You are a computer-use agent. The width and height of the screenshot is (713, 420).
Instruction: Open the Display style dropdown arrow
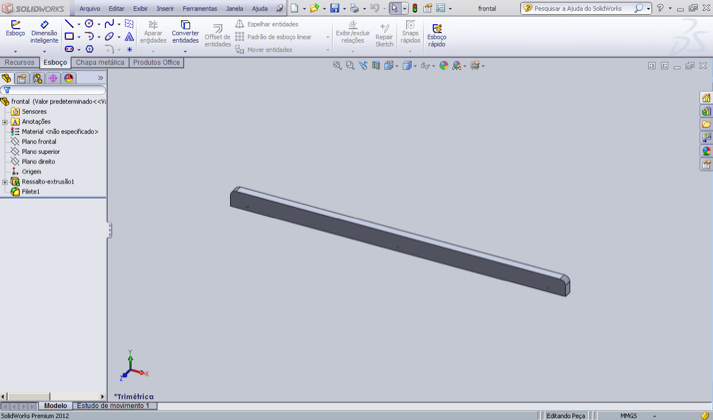[415, 66]
